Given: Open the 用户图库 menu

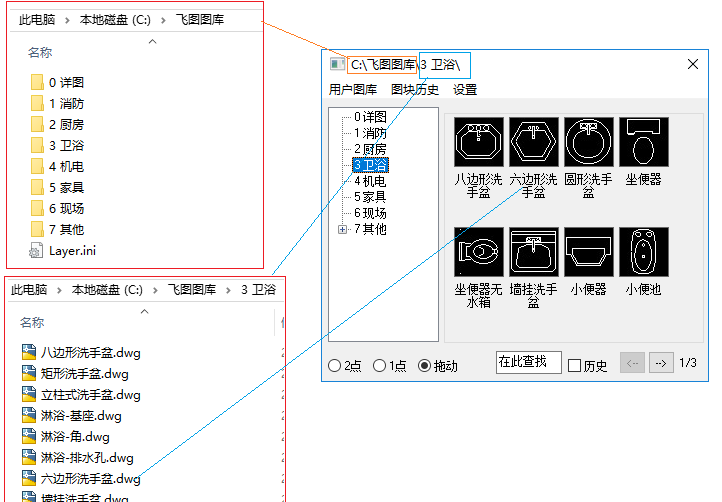Looking at the screenshot, I should click(353, 89).
